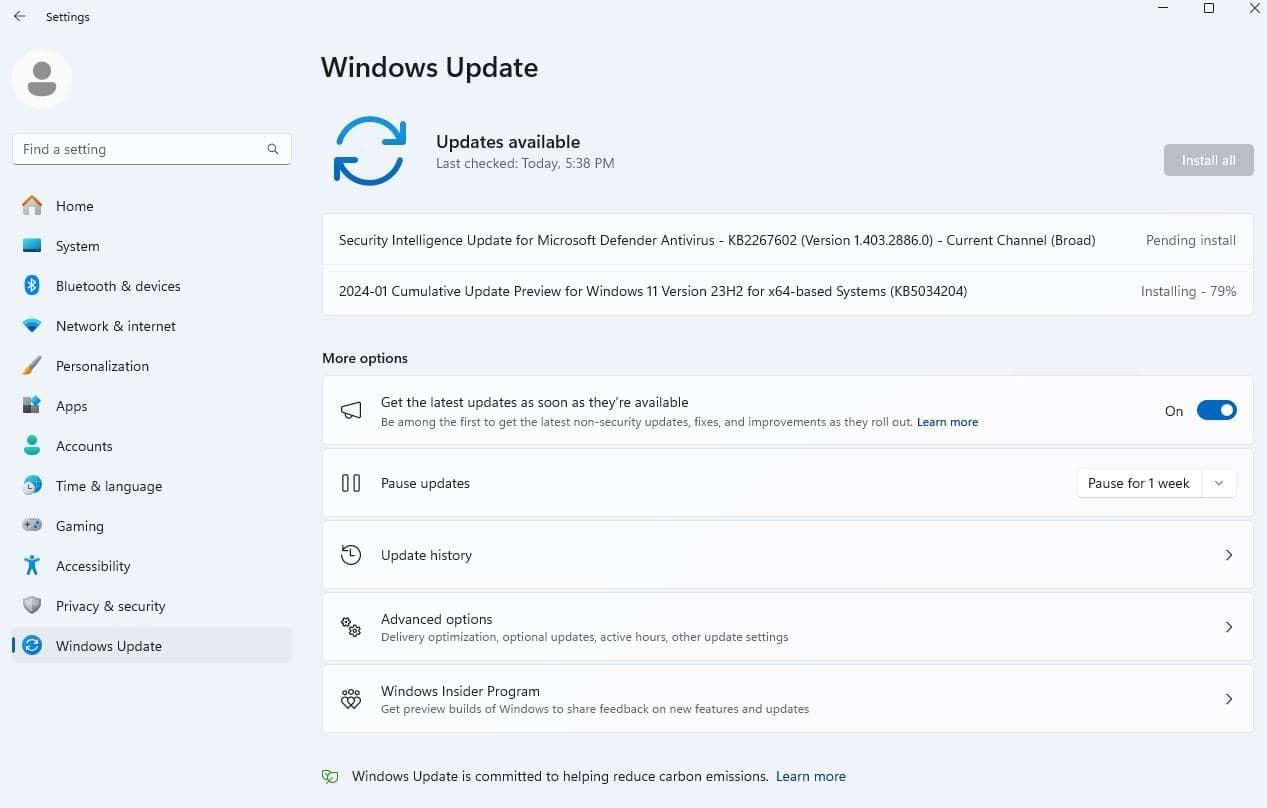Image resolution: width=1267 pixels, height=808 pixels.
Task: Select Time & language in sidebar
Action: coord(108,486)
